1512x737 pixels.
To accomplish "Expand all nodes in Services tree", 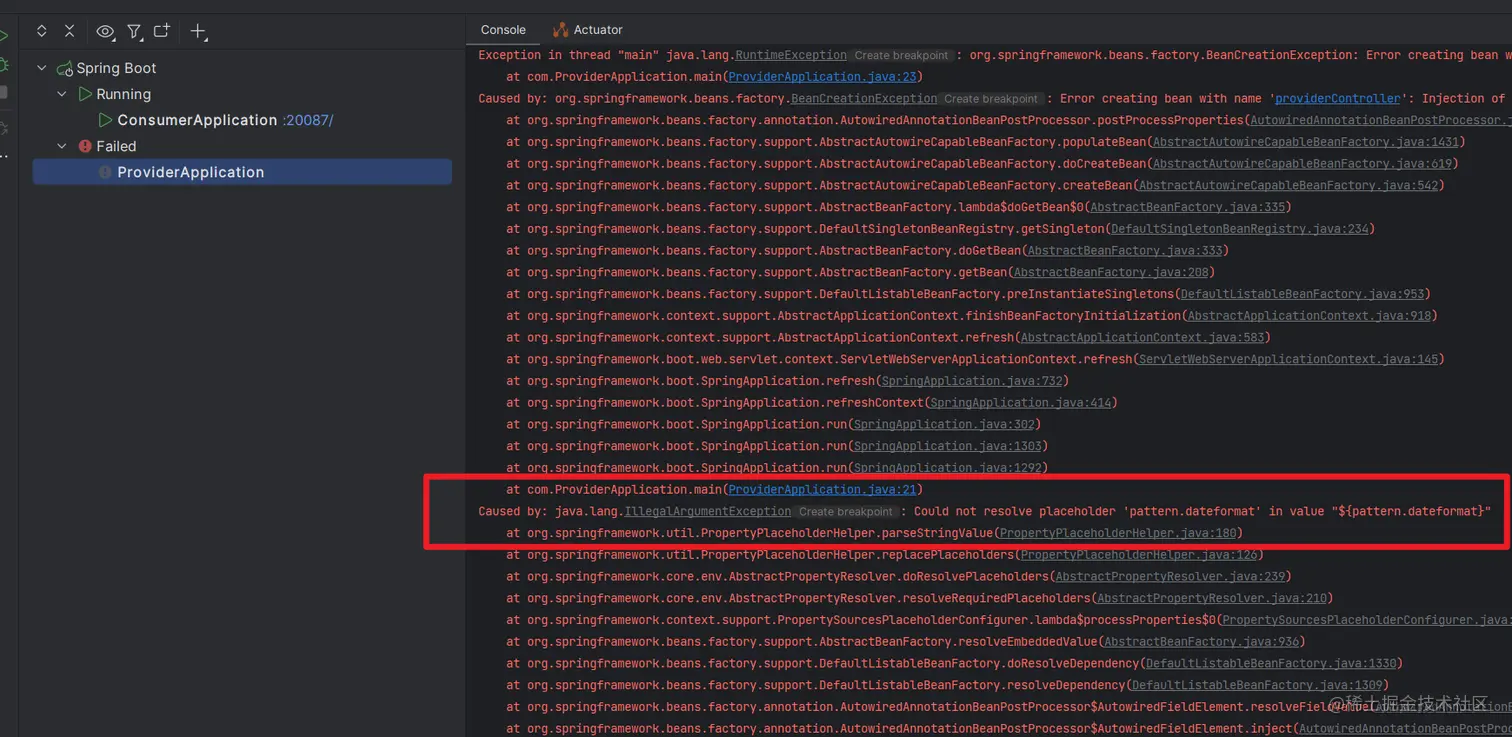I will click(42, 31).
